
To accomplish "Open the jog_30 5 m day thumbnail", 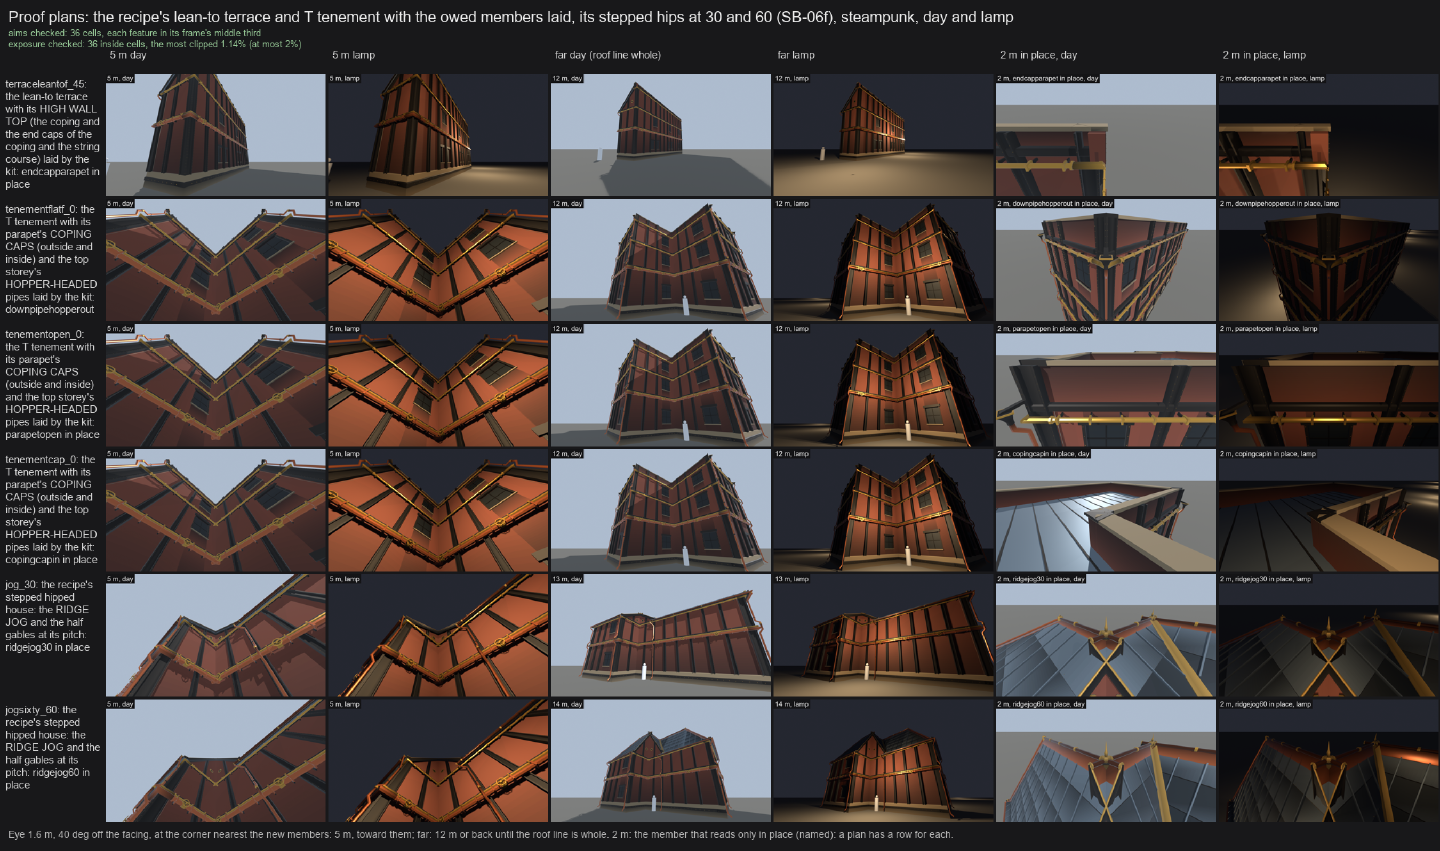I will click(216, 635).
